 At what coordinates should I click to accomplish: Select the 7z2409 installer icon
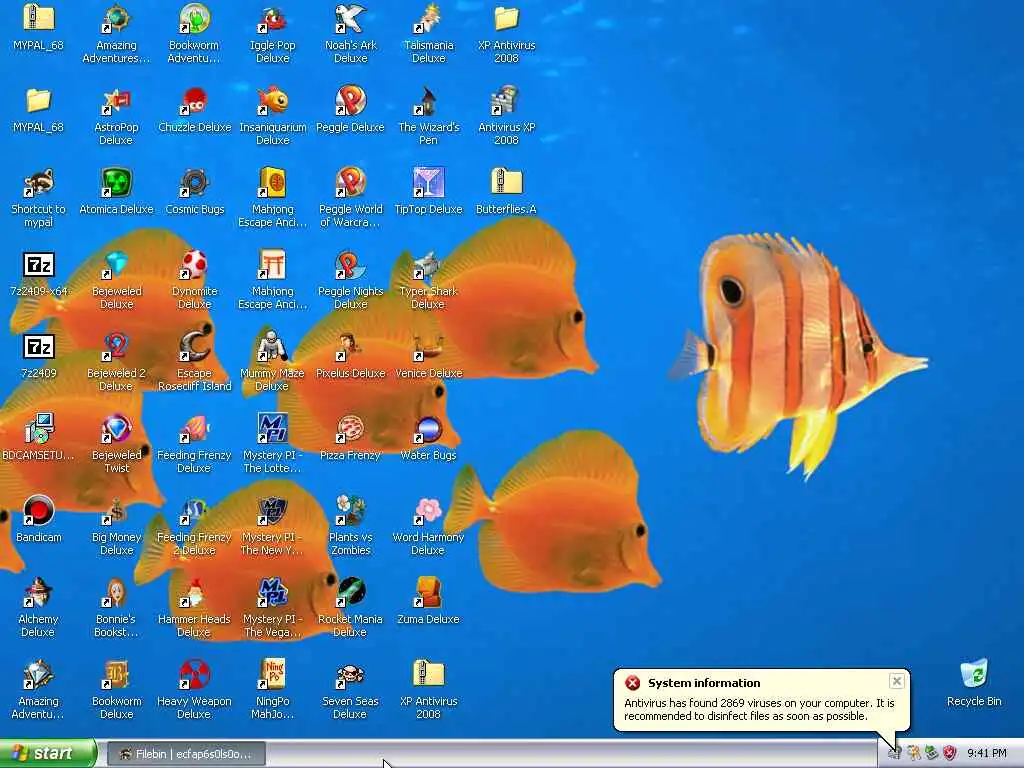point(39,347)
